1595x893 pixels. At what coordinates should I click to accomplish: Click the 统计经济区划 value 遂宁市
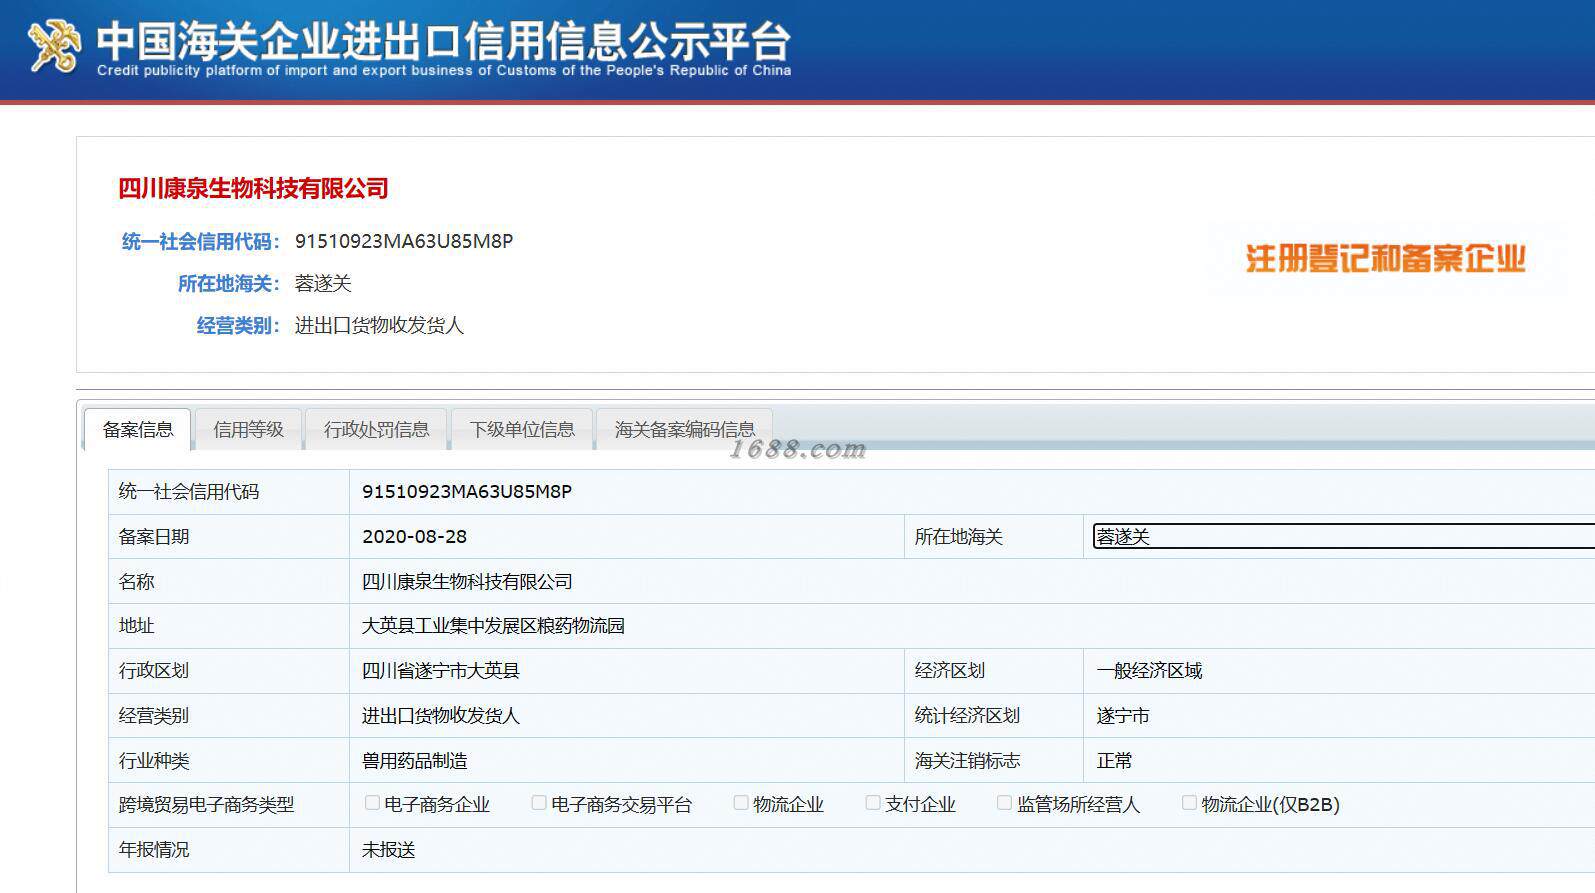(x=1122, y=716)
